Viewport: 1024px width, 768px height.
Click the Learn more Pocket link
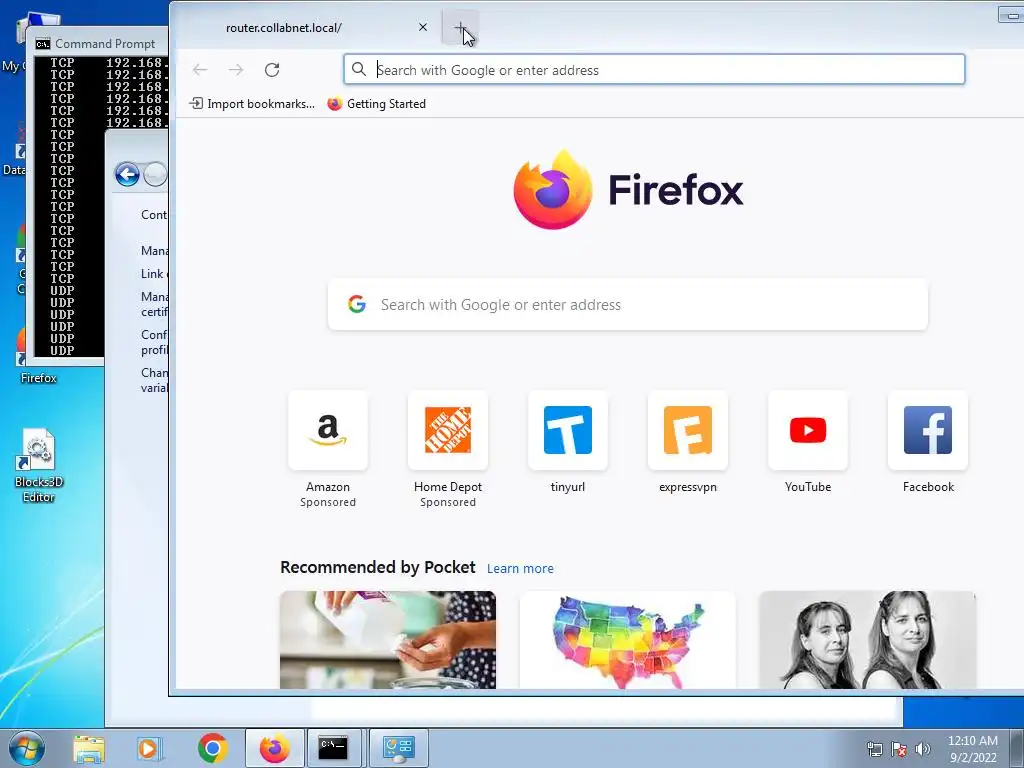(x=520, y=568)
